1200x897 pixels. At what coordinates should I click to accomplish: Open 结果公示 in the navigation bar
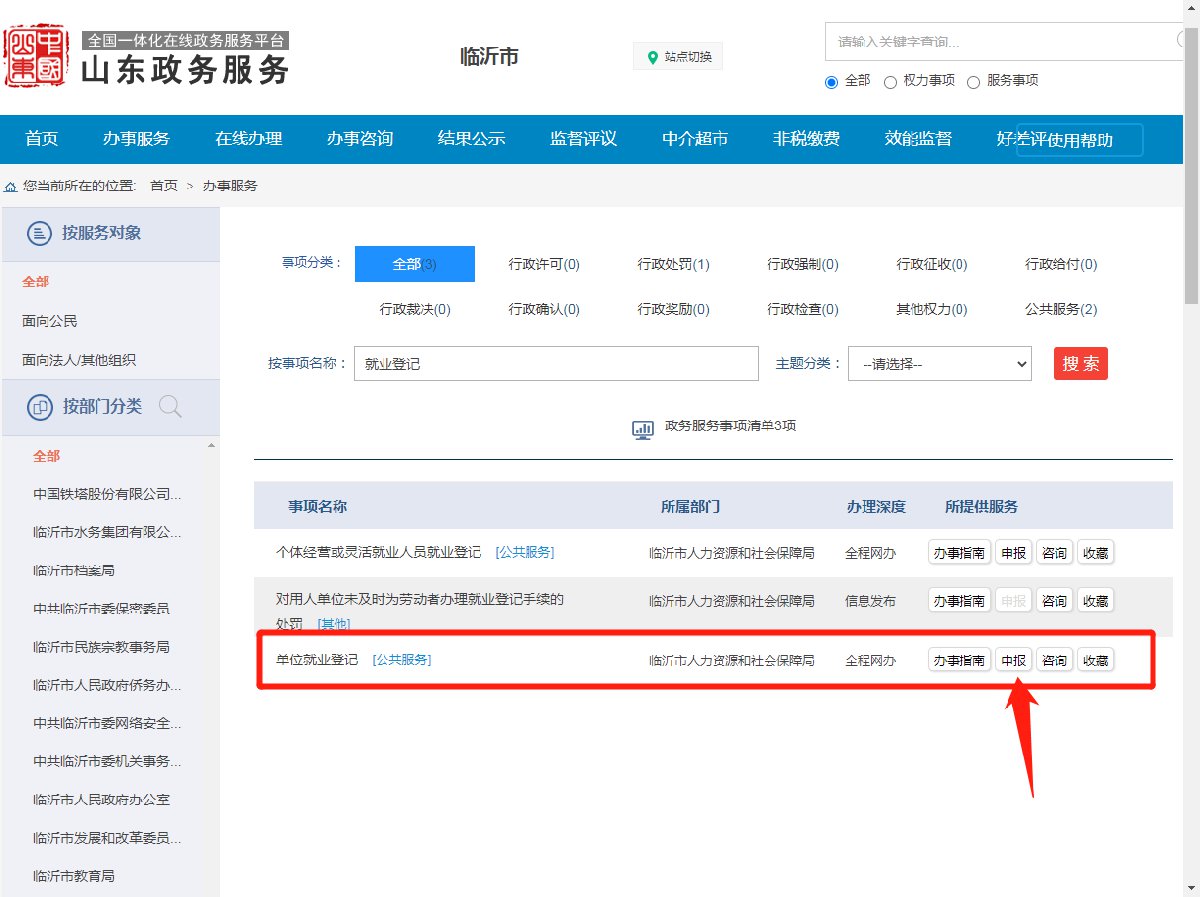[x=471, y=139]
